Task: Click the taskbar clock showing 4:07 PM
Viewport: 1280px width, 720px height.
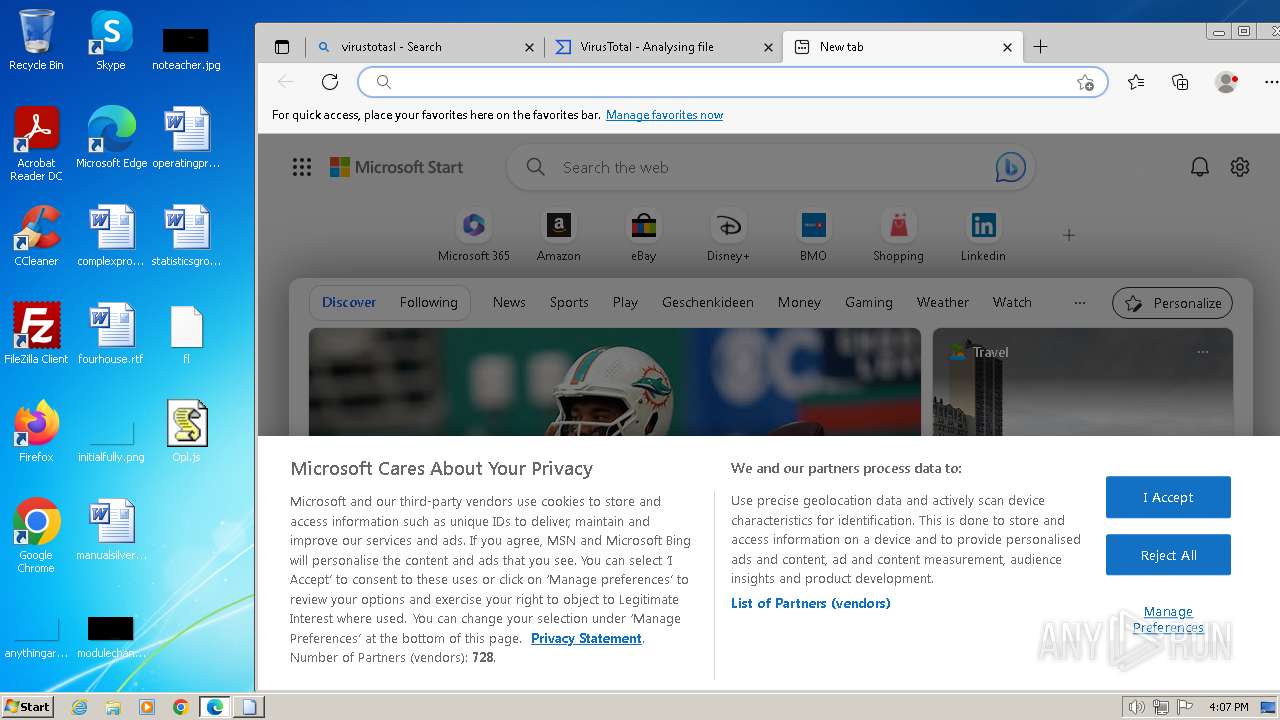Action: click(x=1228, y=707)
